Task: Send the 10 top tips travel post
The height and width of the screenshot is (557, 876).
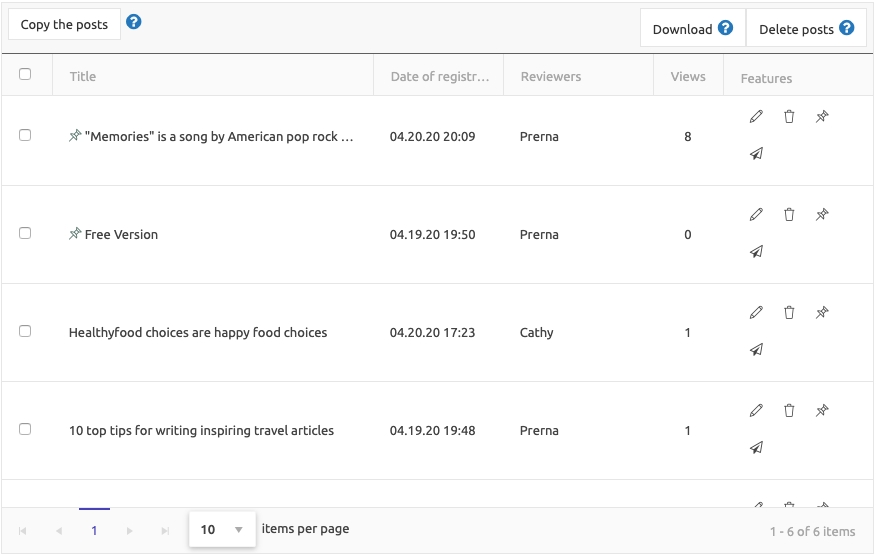Action: coord(756,447)
